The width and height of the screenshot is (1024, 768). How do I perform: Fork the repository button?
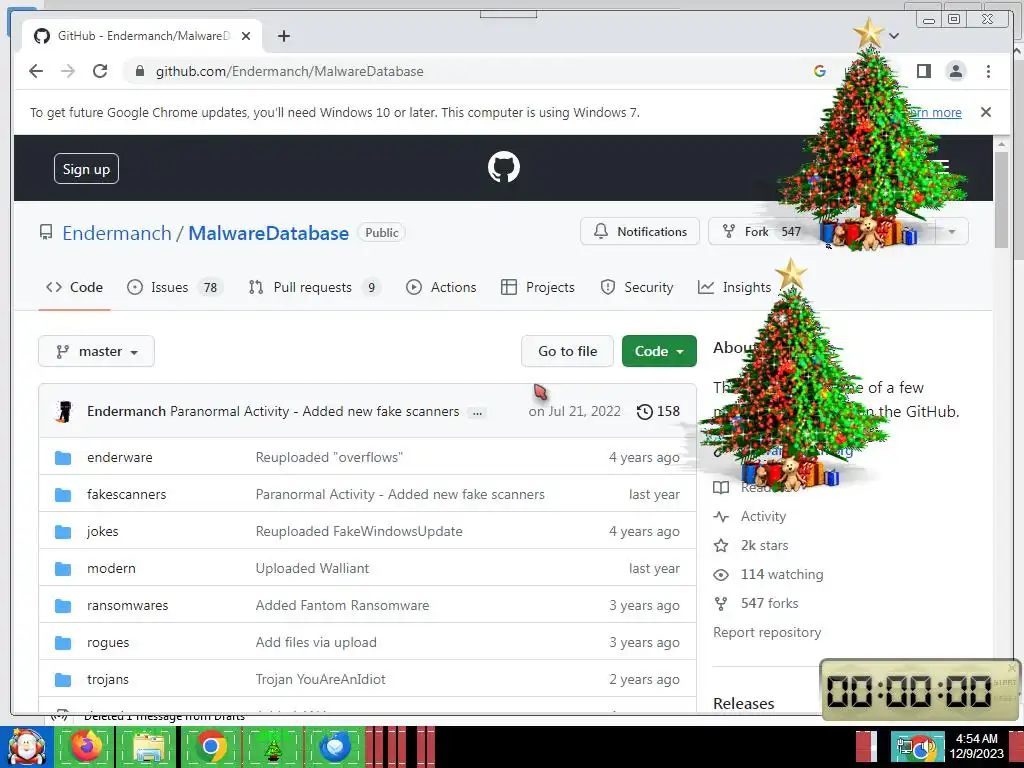click(761, 232)
